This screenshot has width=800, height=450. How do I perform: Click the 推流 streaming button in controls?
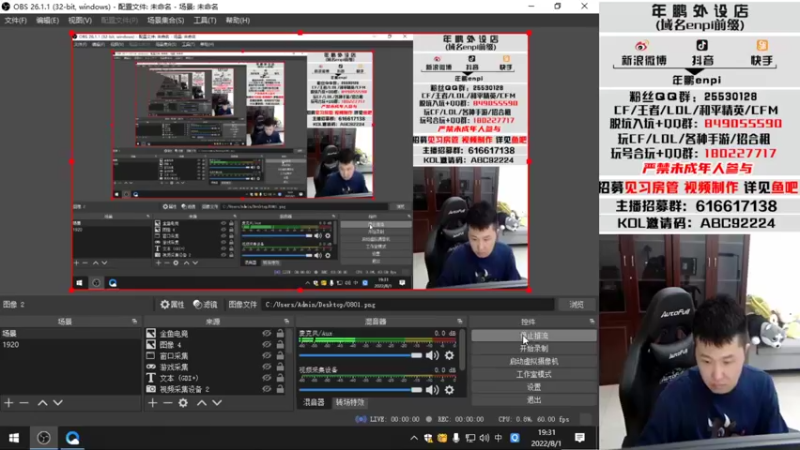pyautogui.click(x=534, y=336)
